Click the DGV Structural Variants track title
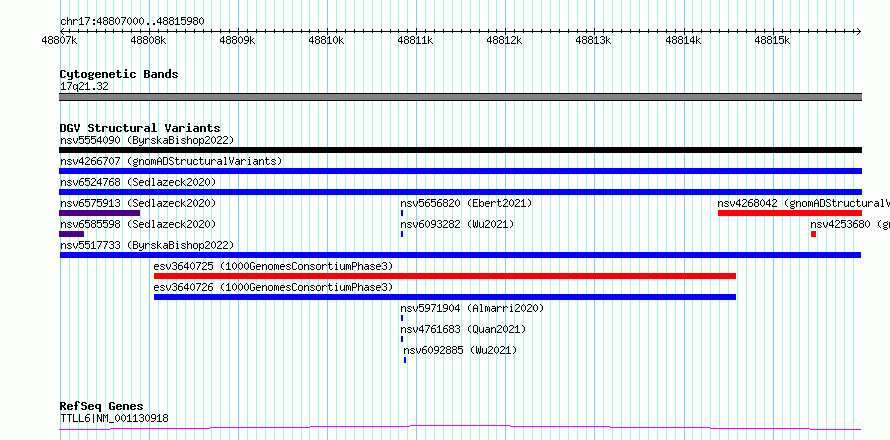This screenshot has width=890, height=440. click(x=140, y=128)
